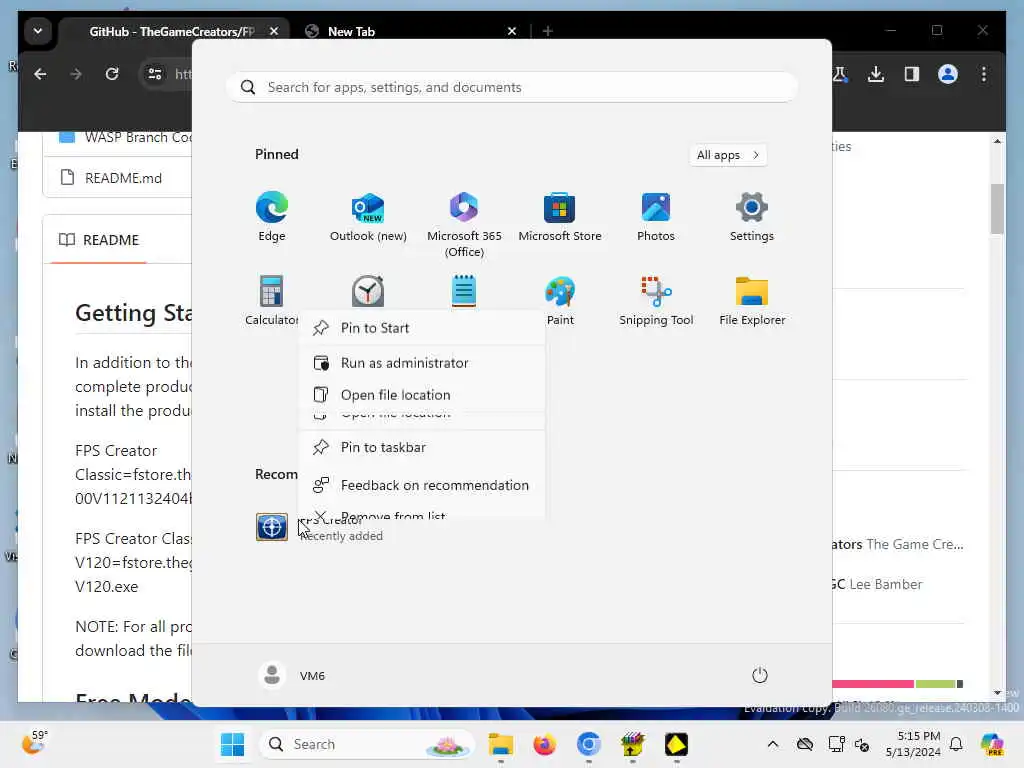The width and height of the screenshot is (1024, 768).
Task: Expand the Chrome tab search dropdown
Action: (38, 31)
